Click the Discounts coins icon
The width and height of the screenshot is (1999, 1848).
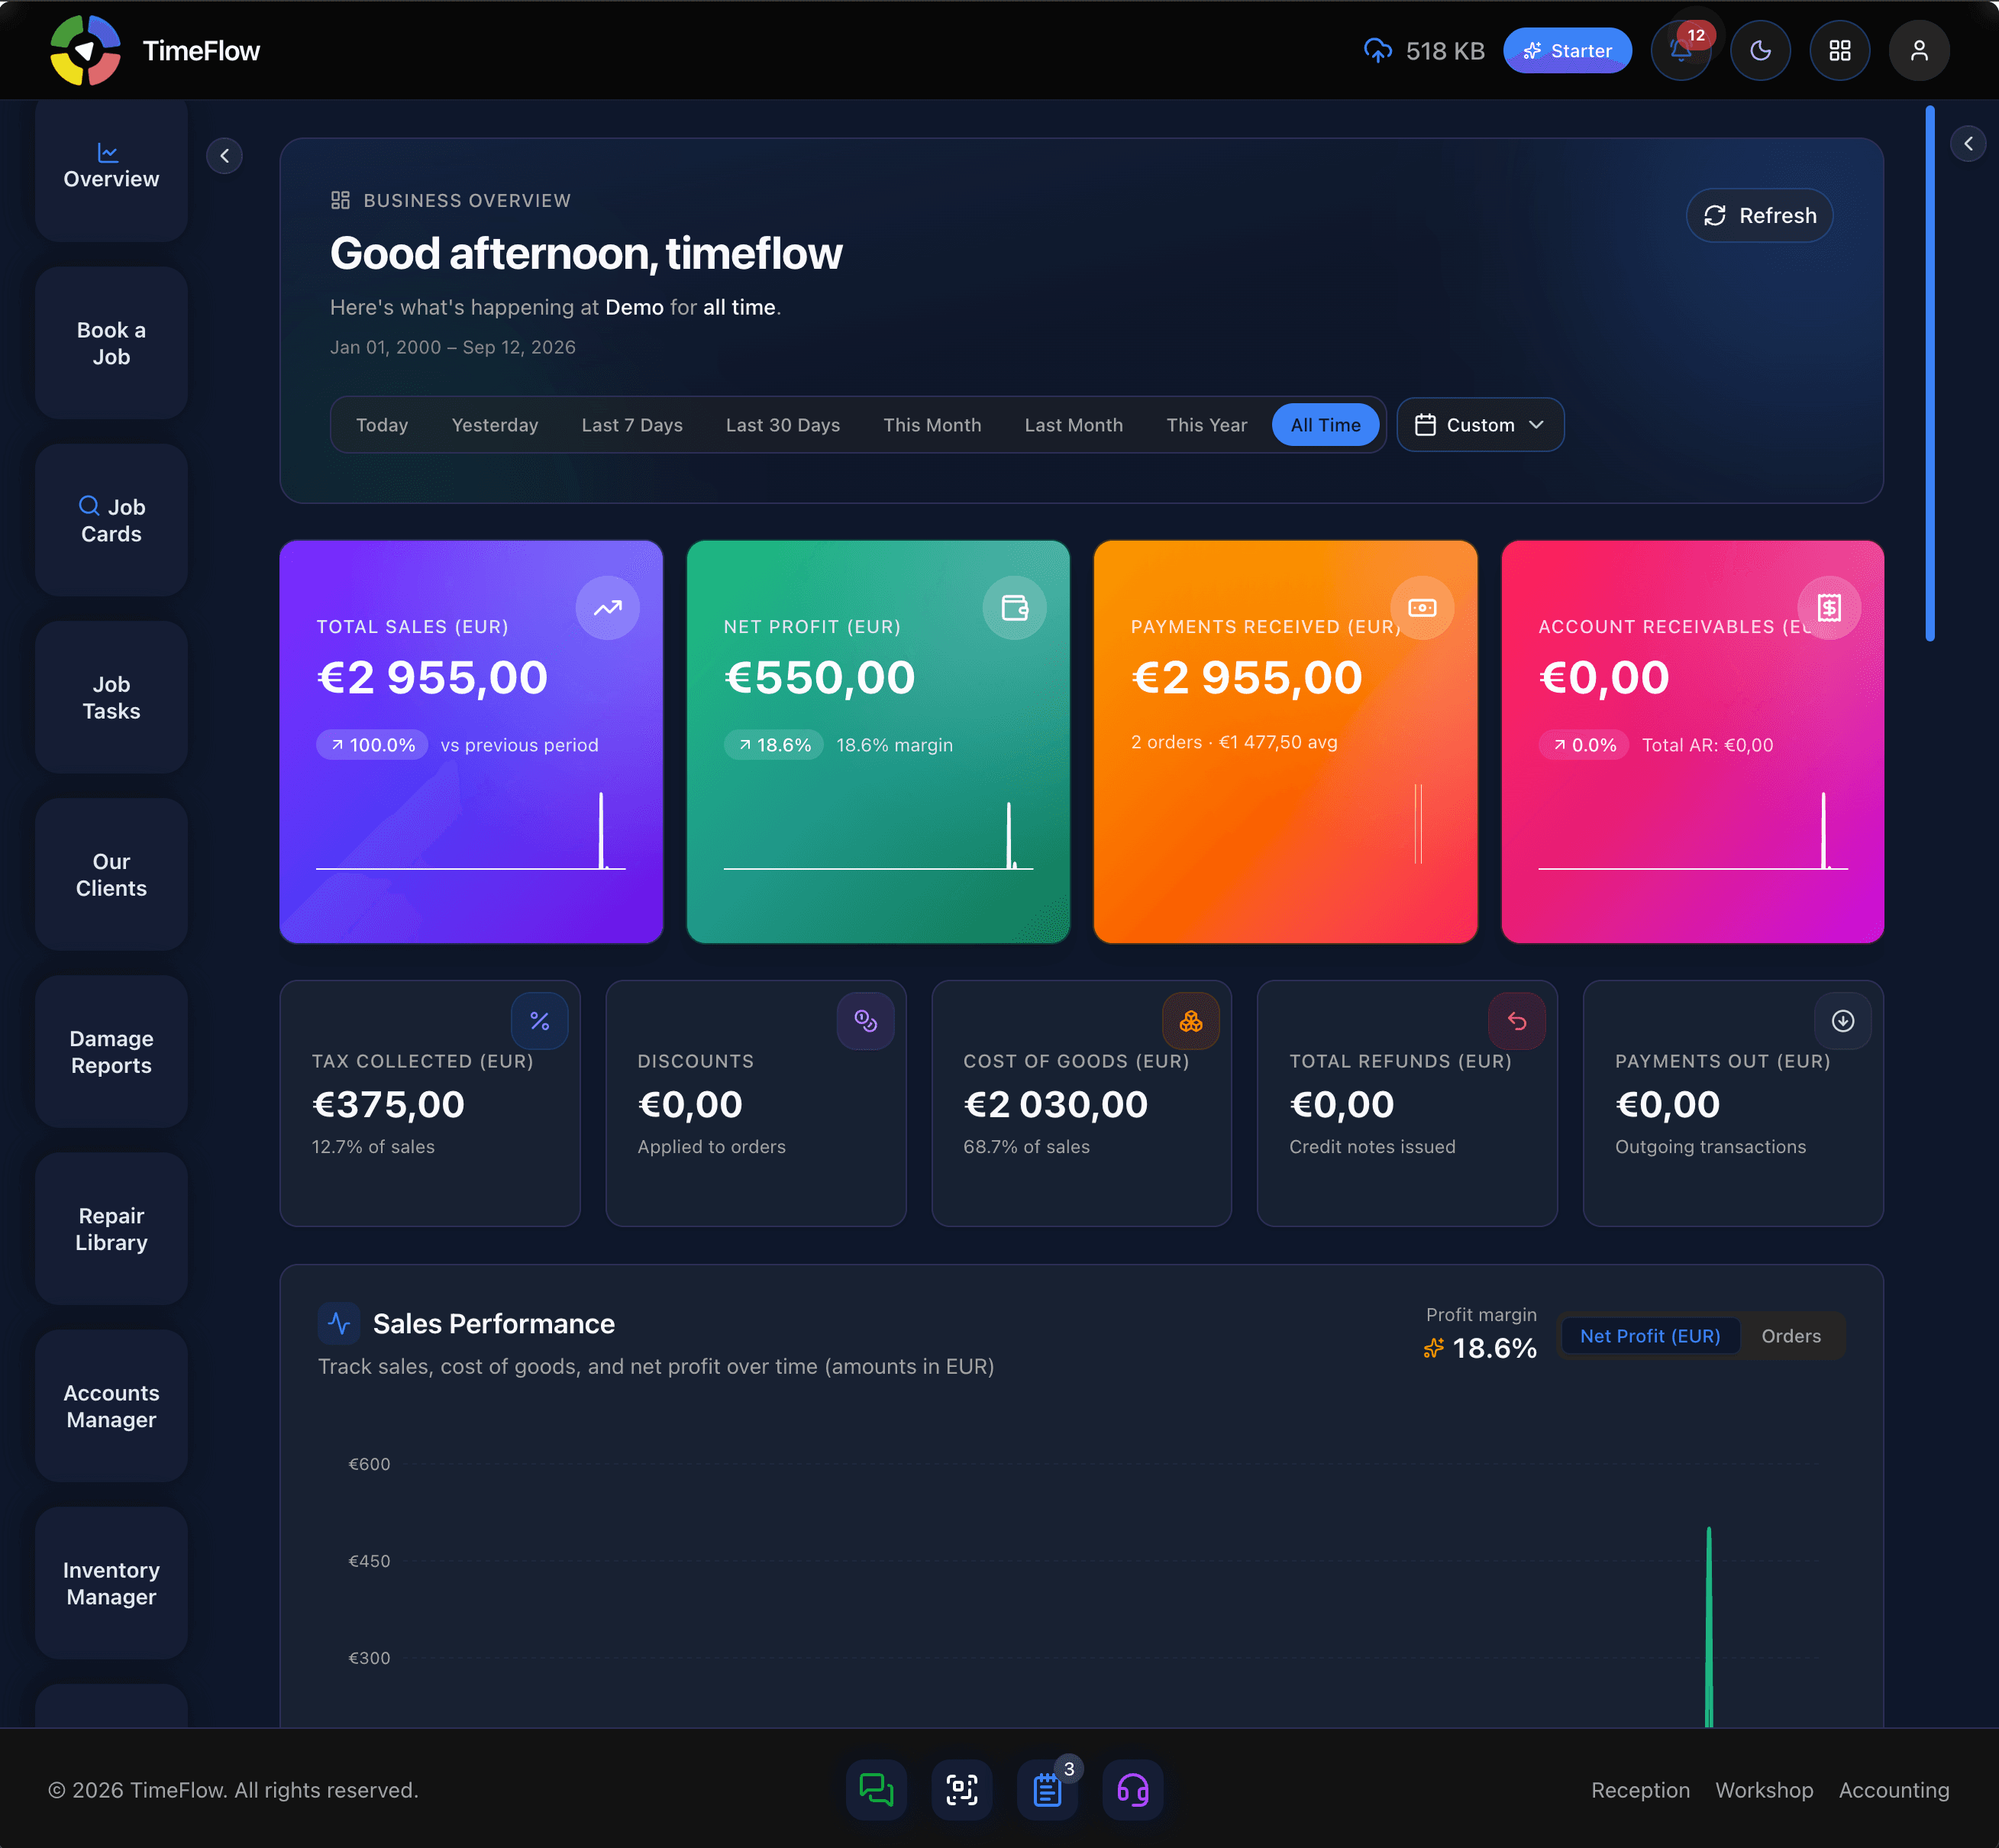(865, 1021)
